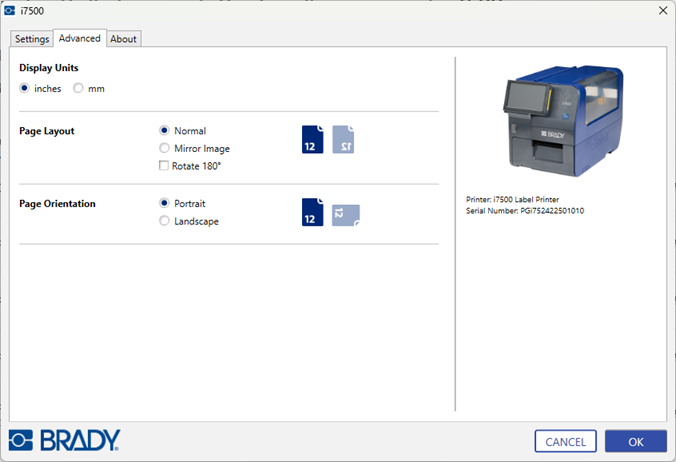Viewport: 676px width, 462px height.
Task: Confirm settings with the OK button
Action: (636, 441)
